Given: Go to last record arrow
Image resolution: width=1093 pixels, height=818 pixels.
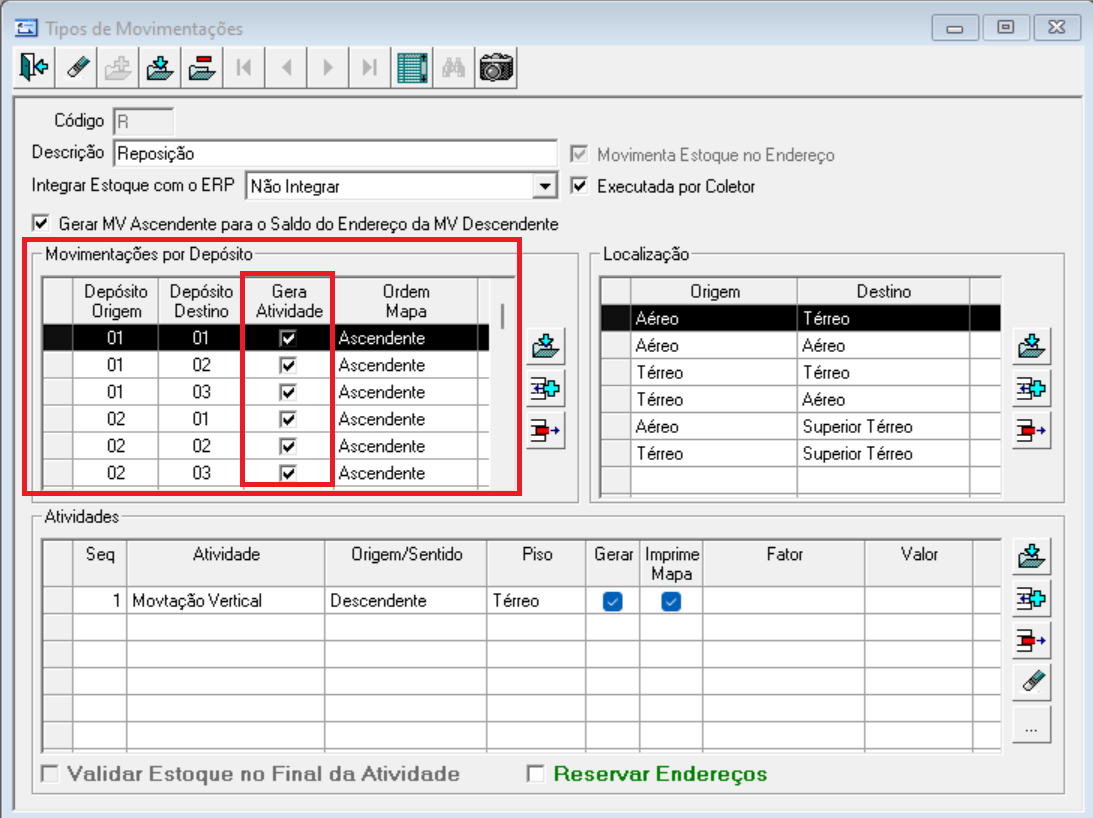Looking at the screenshot, I should 369,68.
